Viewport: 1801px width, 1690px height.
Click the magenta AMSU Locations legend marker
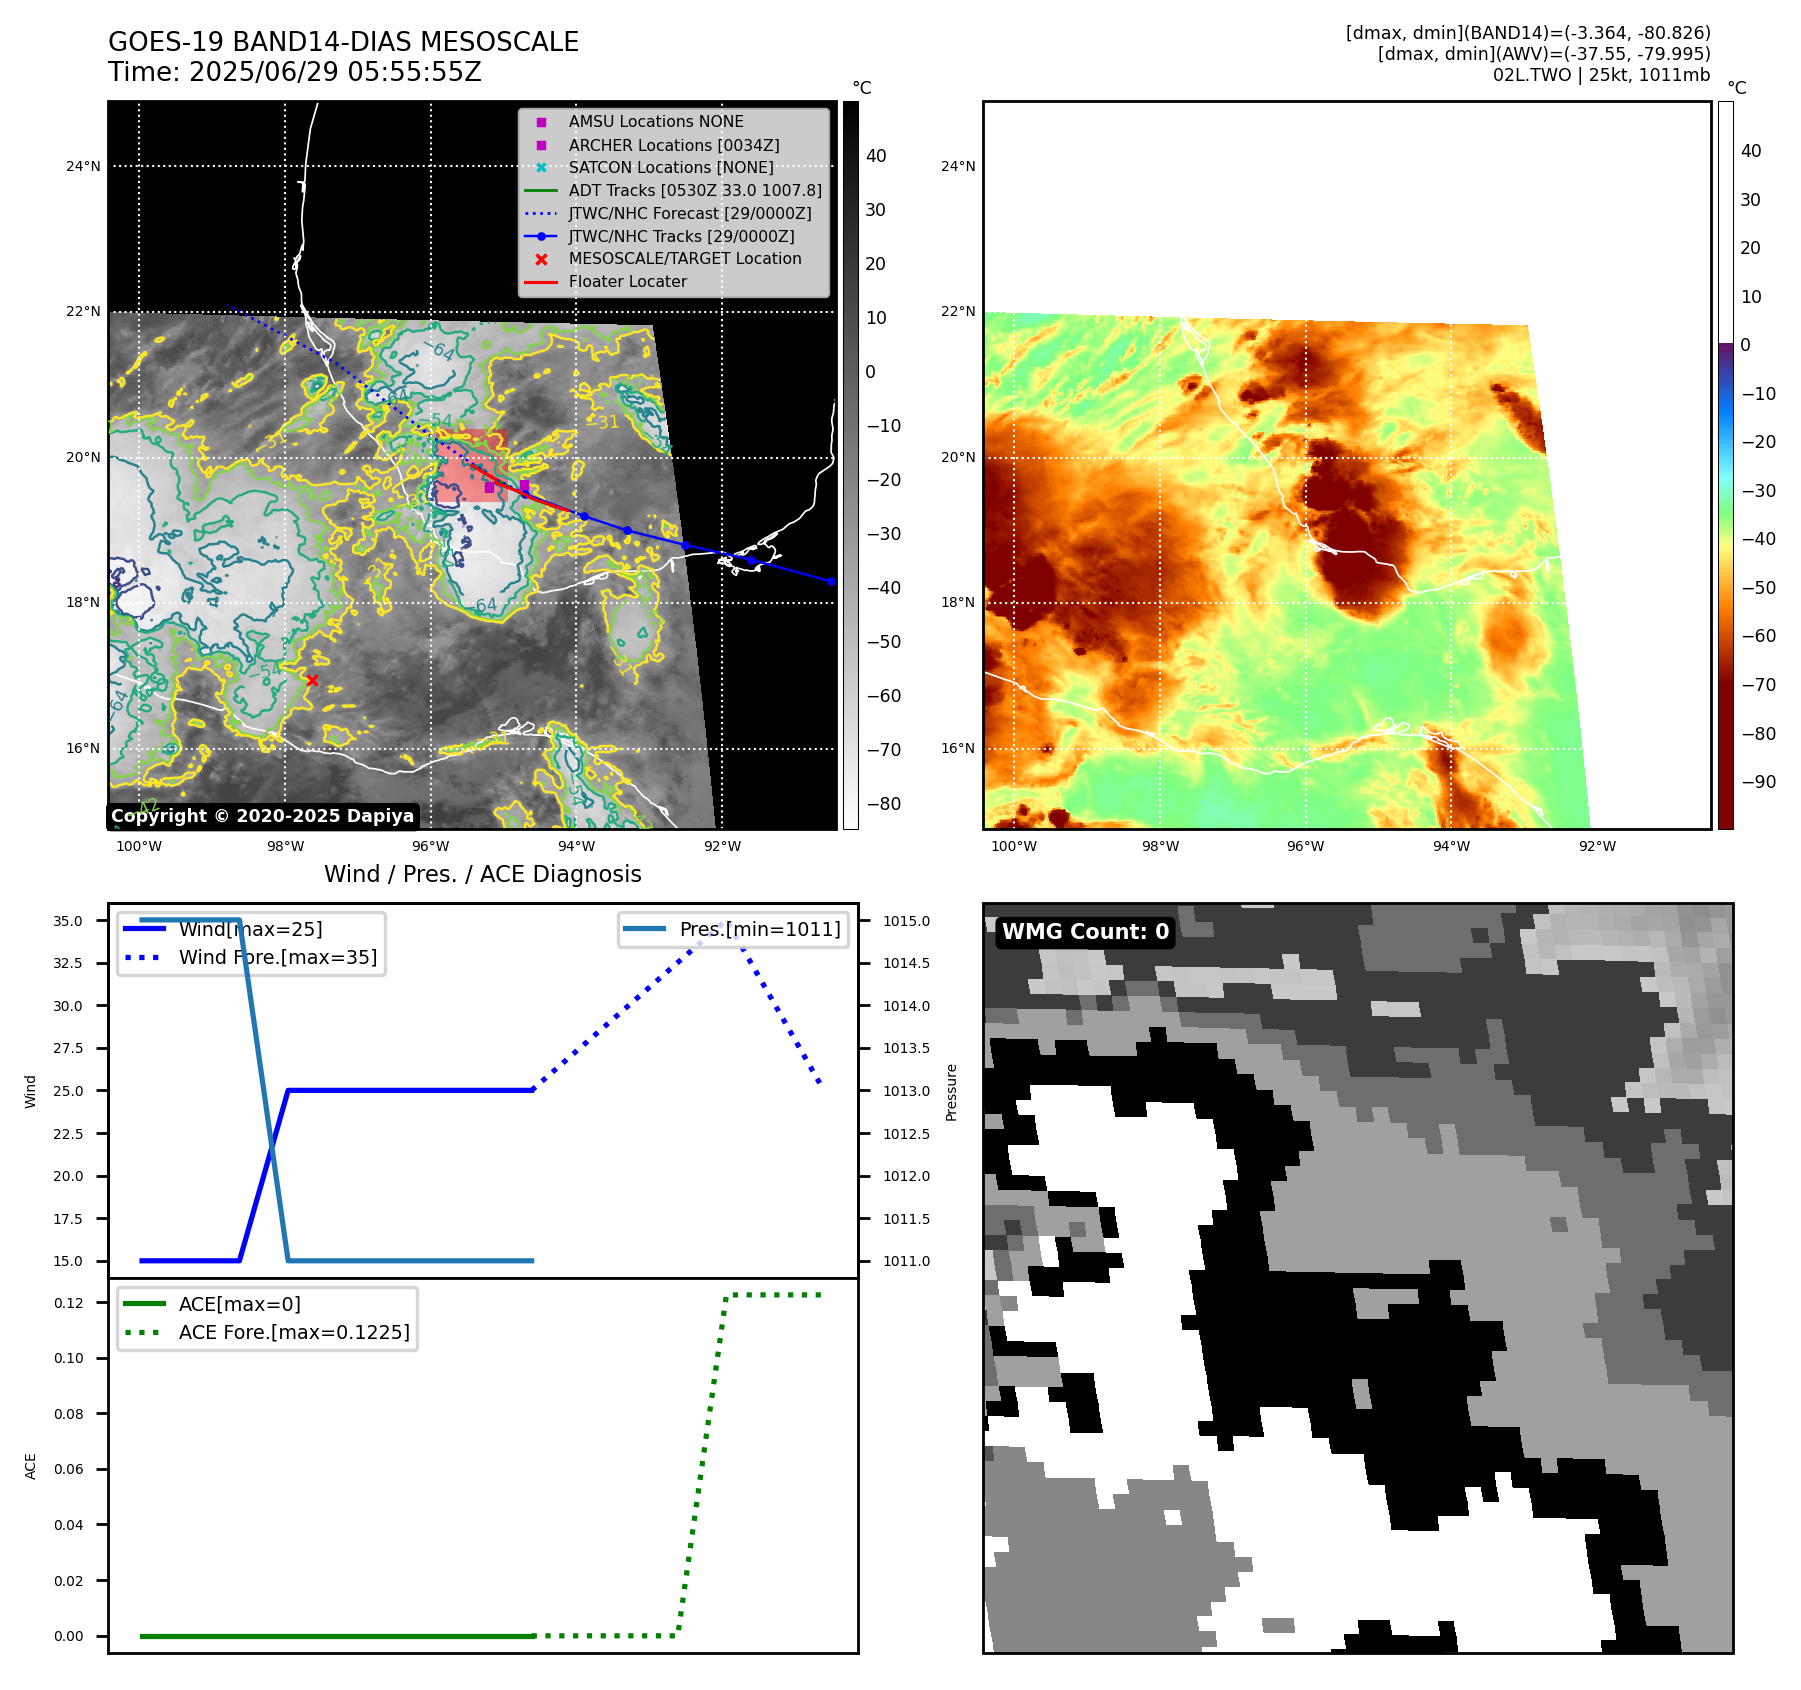[541, 122]
